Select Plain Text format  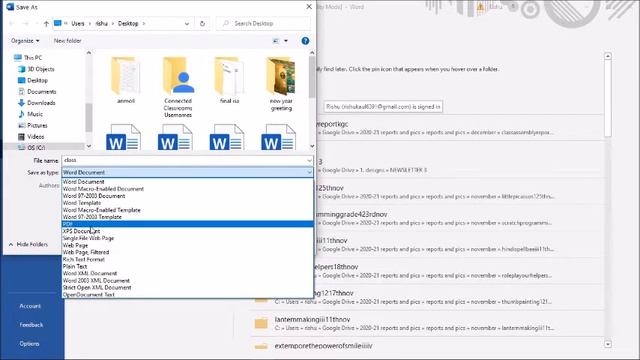75,266
